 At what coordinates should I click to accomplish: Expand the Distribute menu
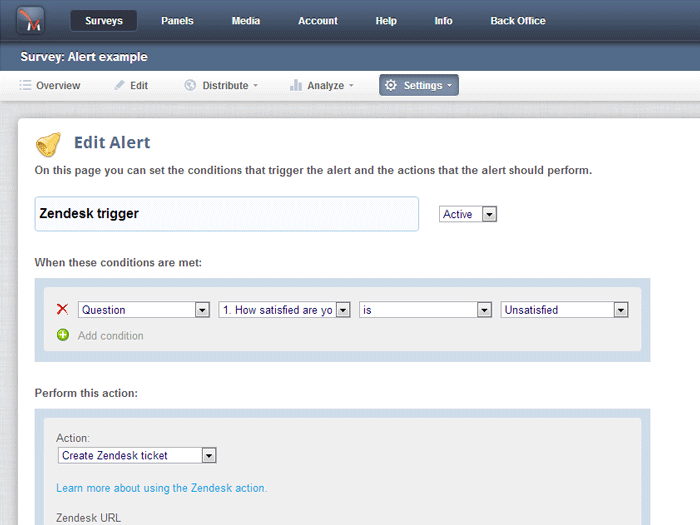(x=221, y=86)
